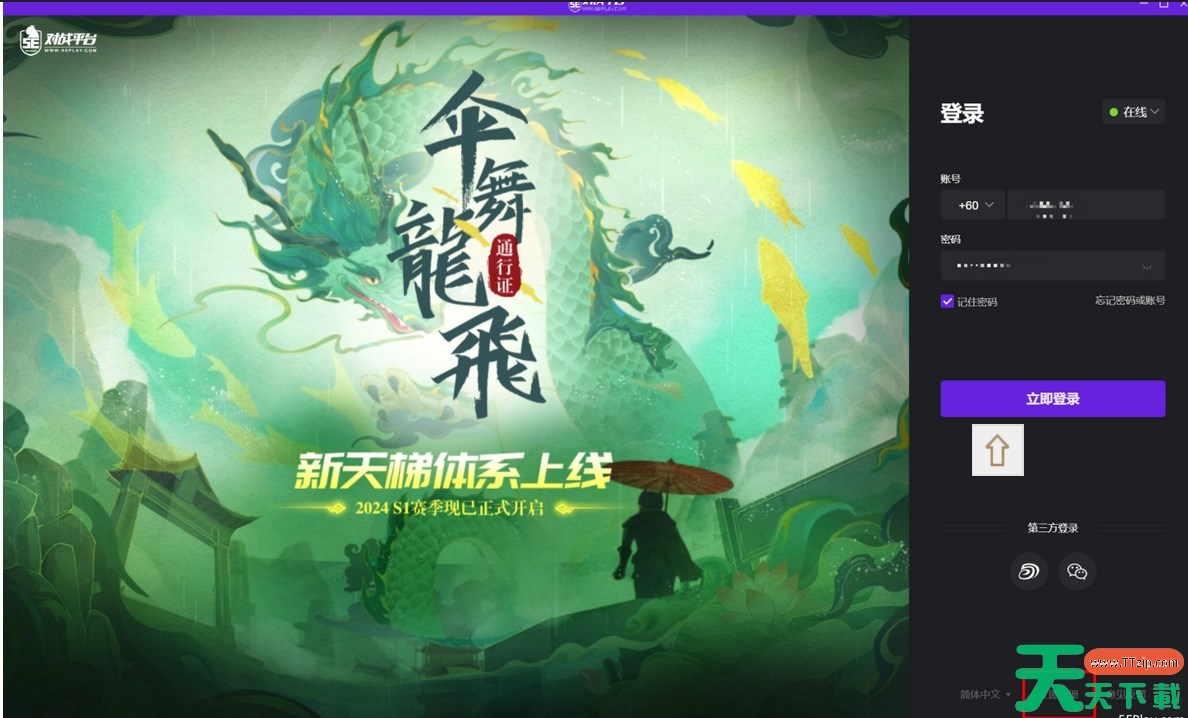The width and height of the screenshot is (1188, 718).
Task: Focus the 密码 password field
Action: point(1052,266)
